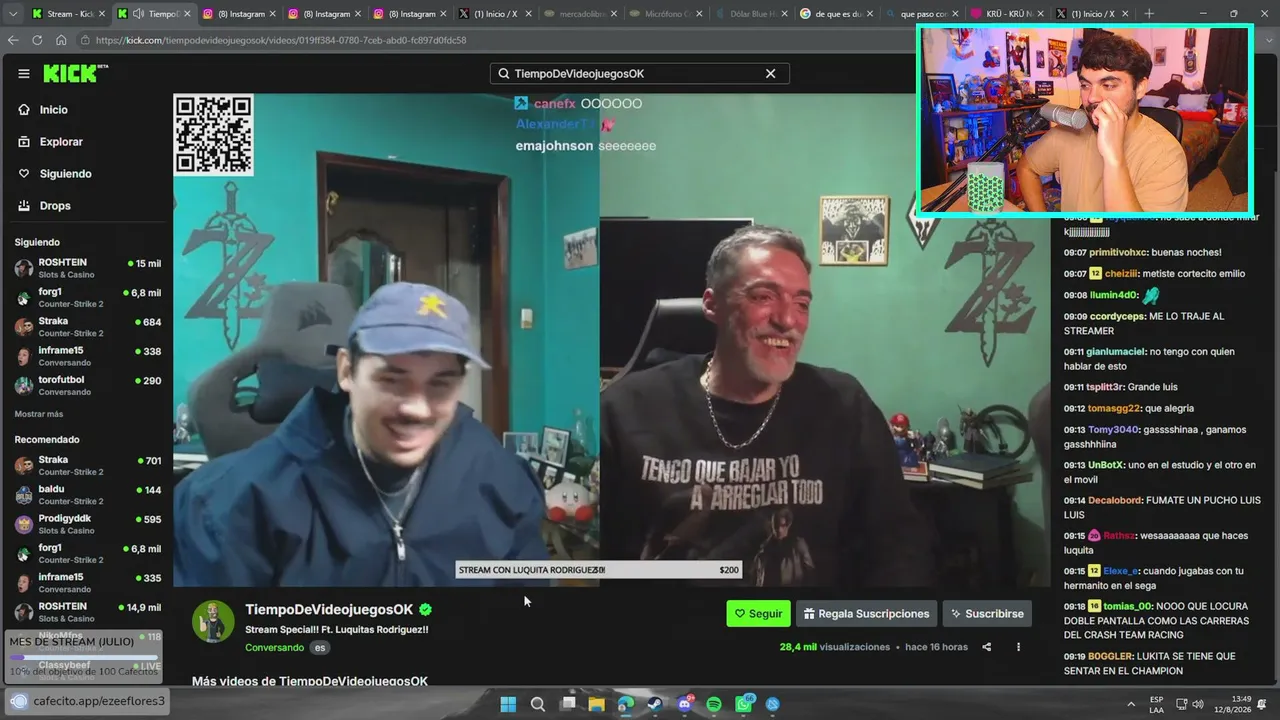Open Straka channel with 701 viewers
Image resolution: width=1280 pixels, height=720 pixels.
pos(88,466)
